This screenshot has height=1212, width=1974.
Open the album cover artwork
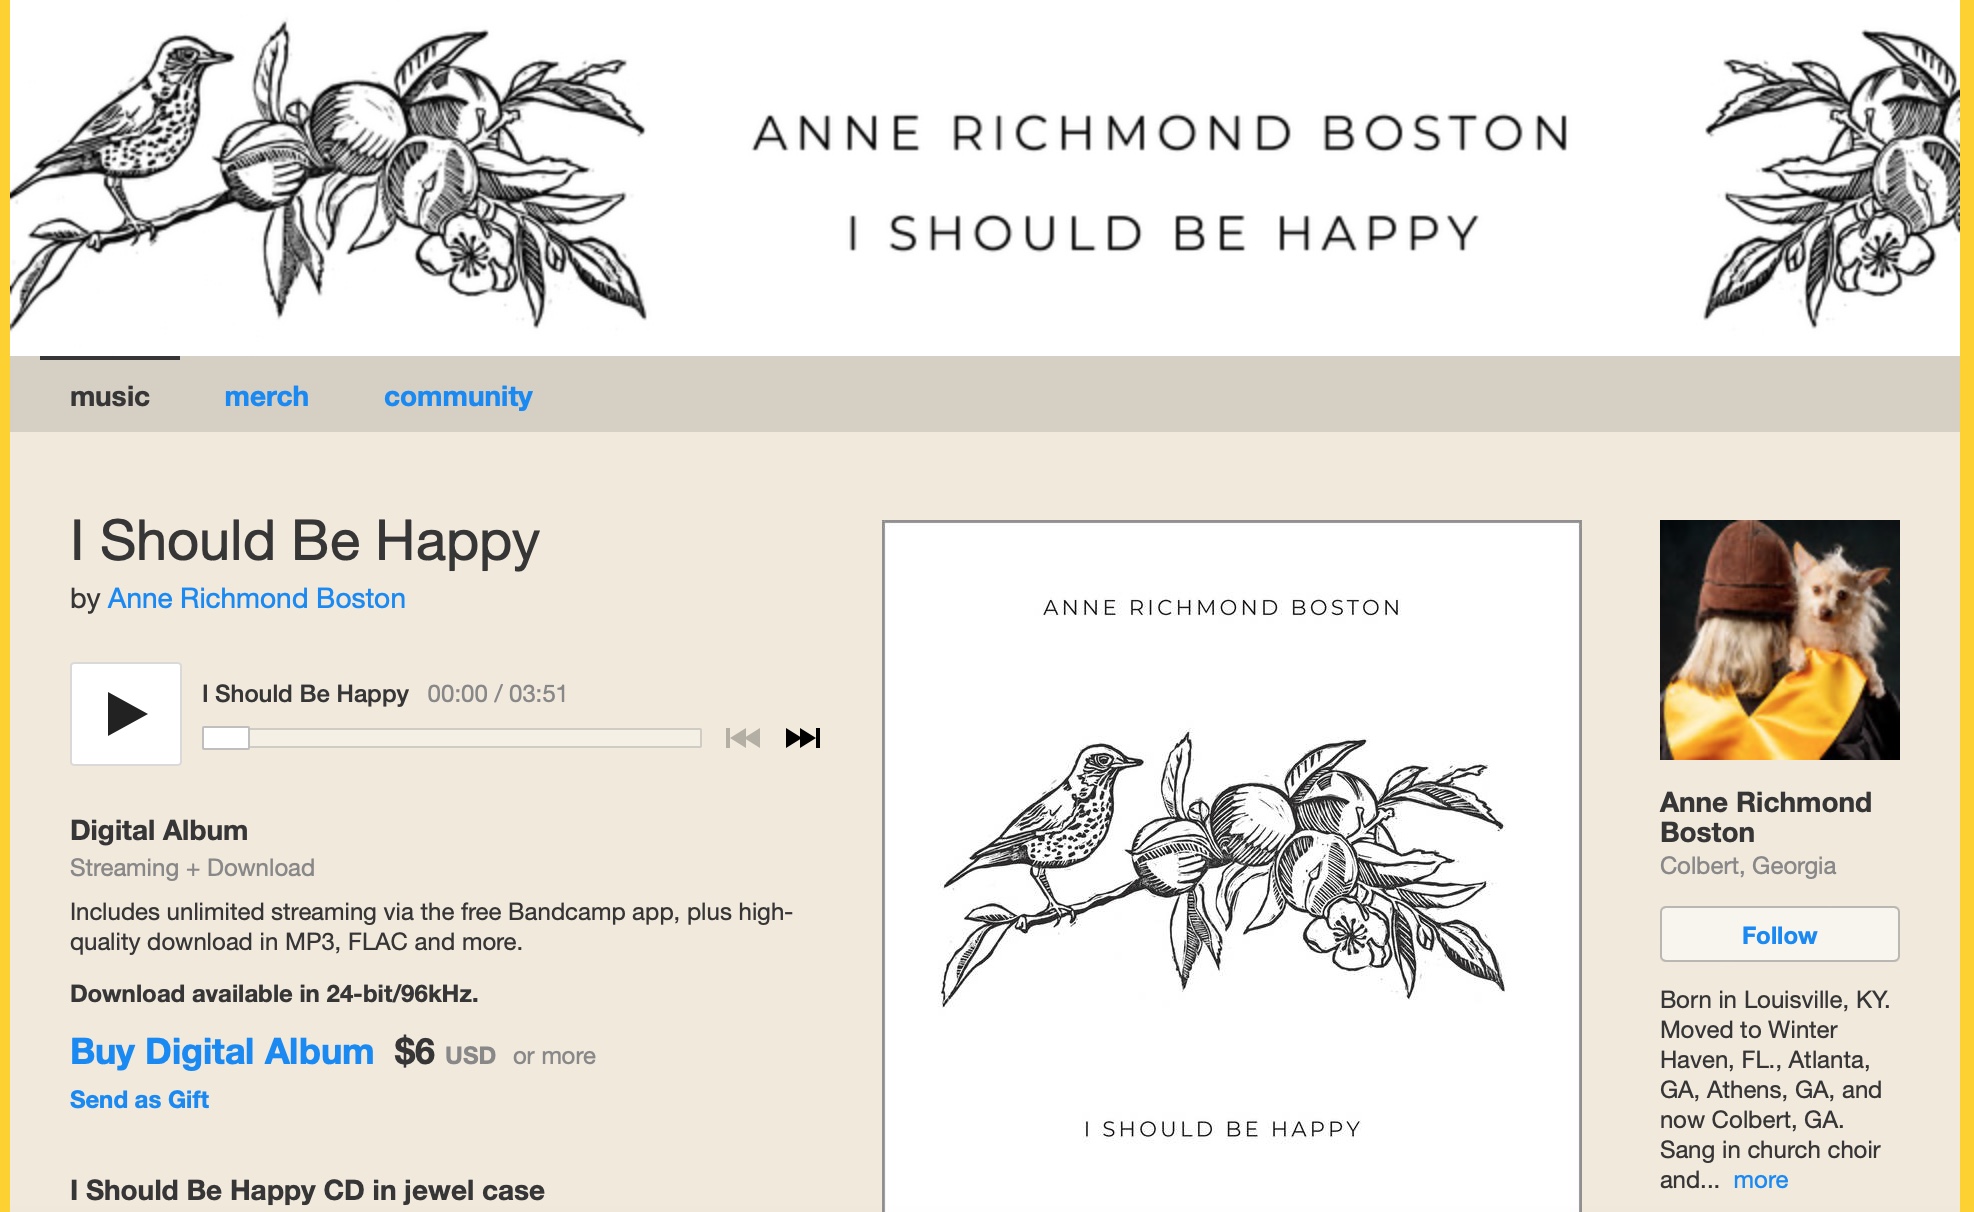(x=1231, y=866)
